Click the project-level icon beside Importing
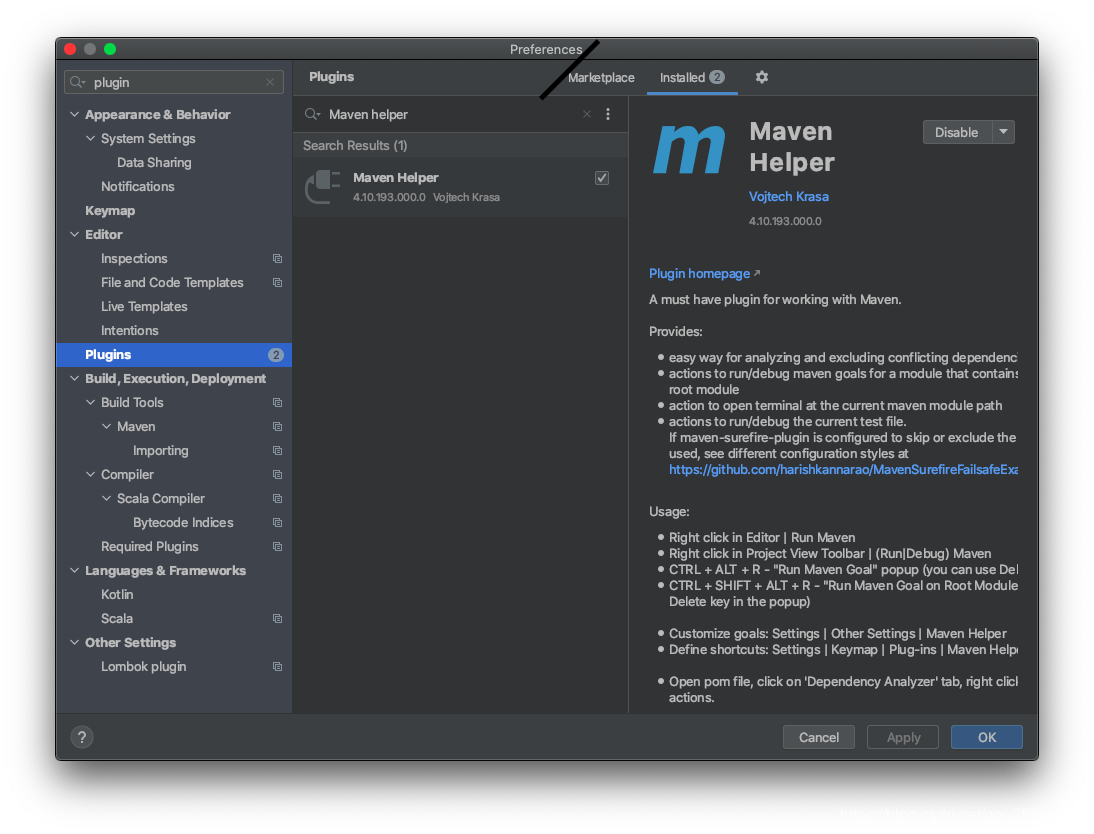The image size is (1094, 834). tap(277, 451)
